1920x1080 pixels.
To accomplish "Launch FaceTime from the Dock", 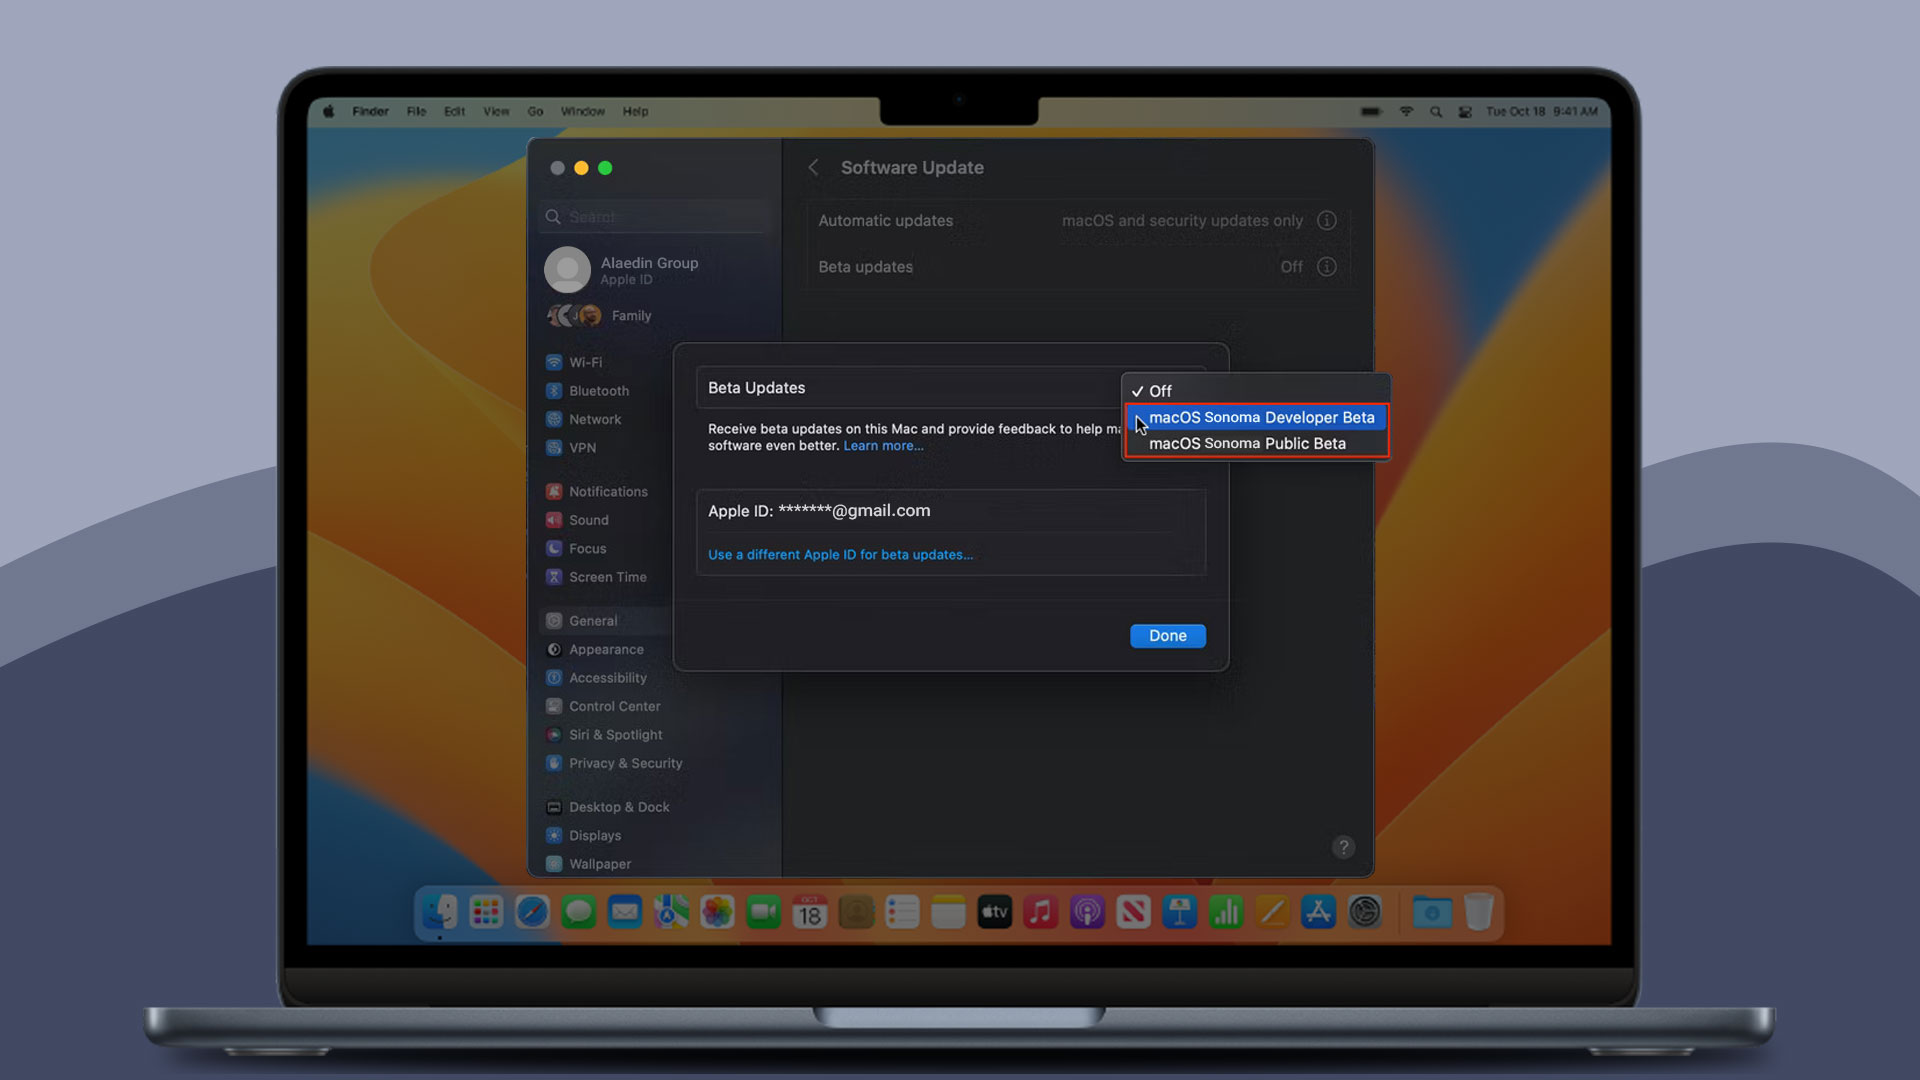I will click(x=763, y=912).
